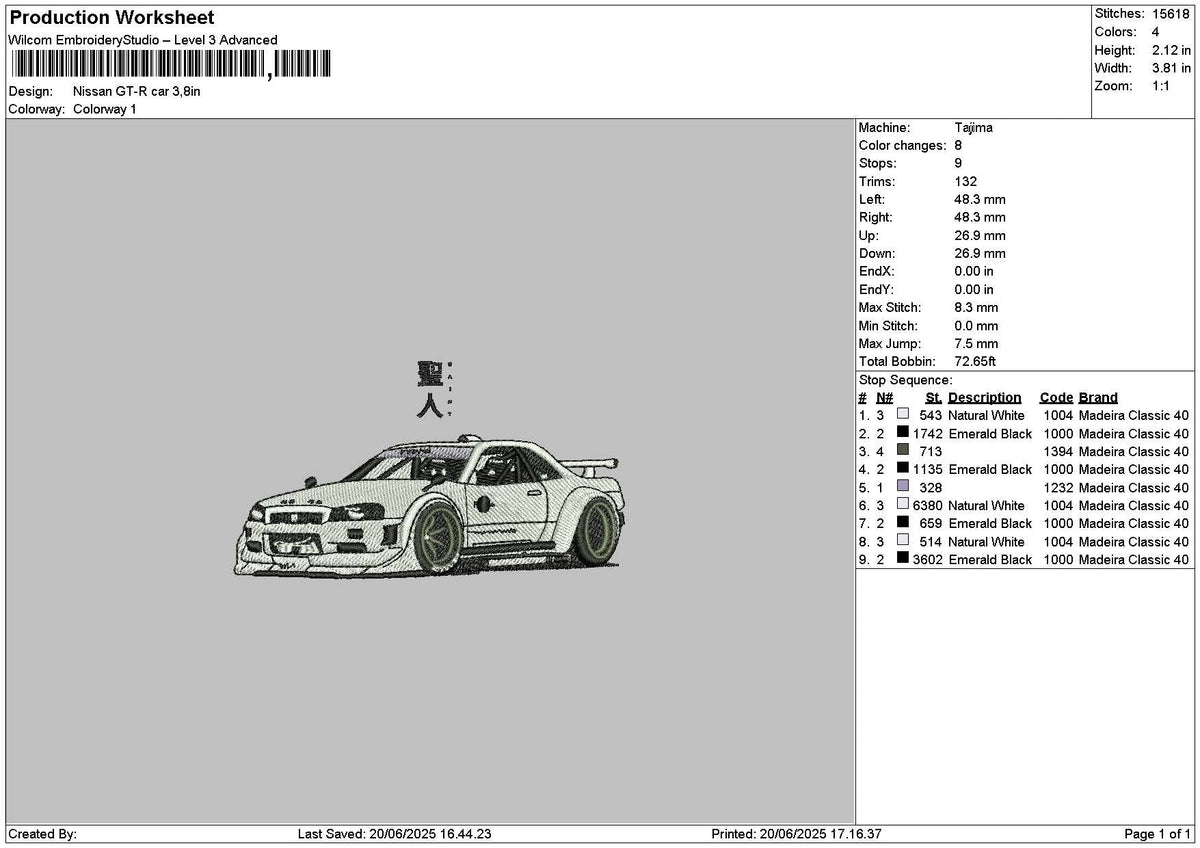Click the Trims value 132
Image resolution: width=1200 pixels, height=848 pixels.
(965, 182)
